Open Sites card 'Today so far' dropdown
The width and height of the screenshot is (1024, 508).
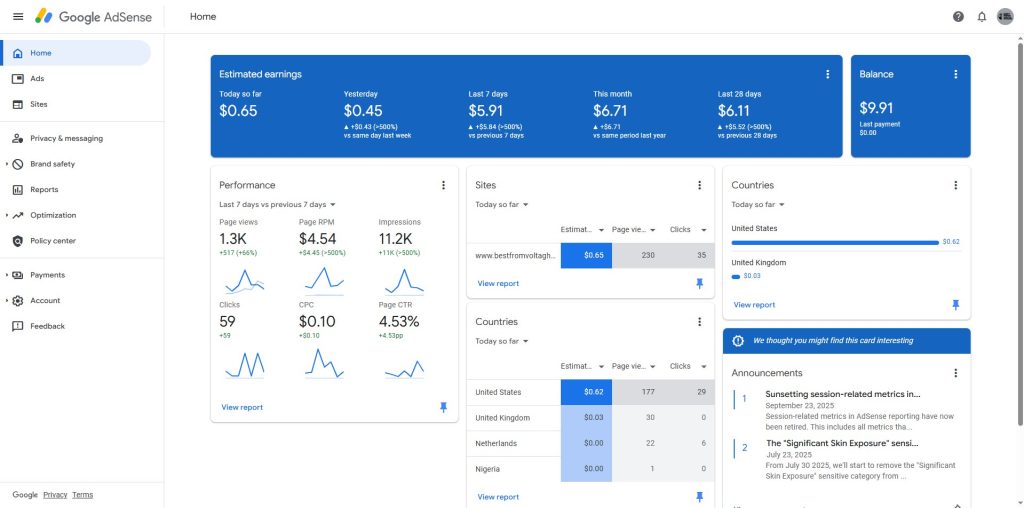point(502,204)
